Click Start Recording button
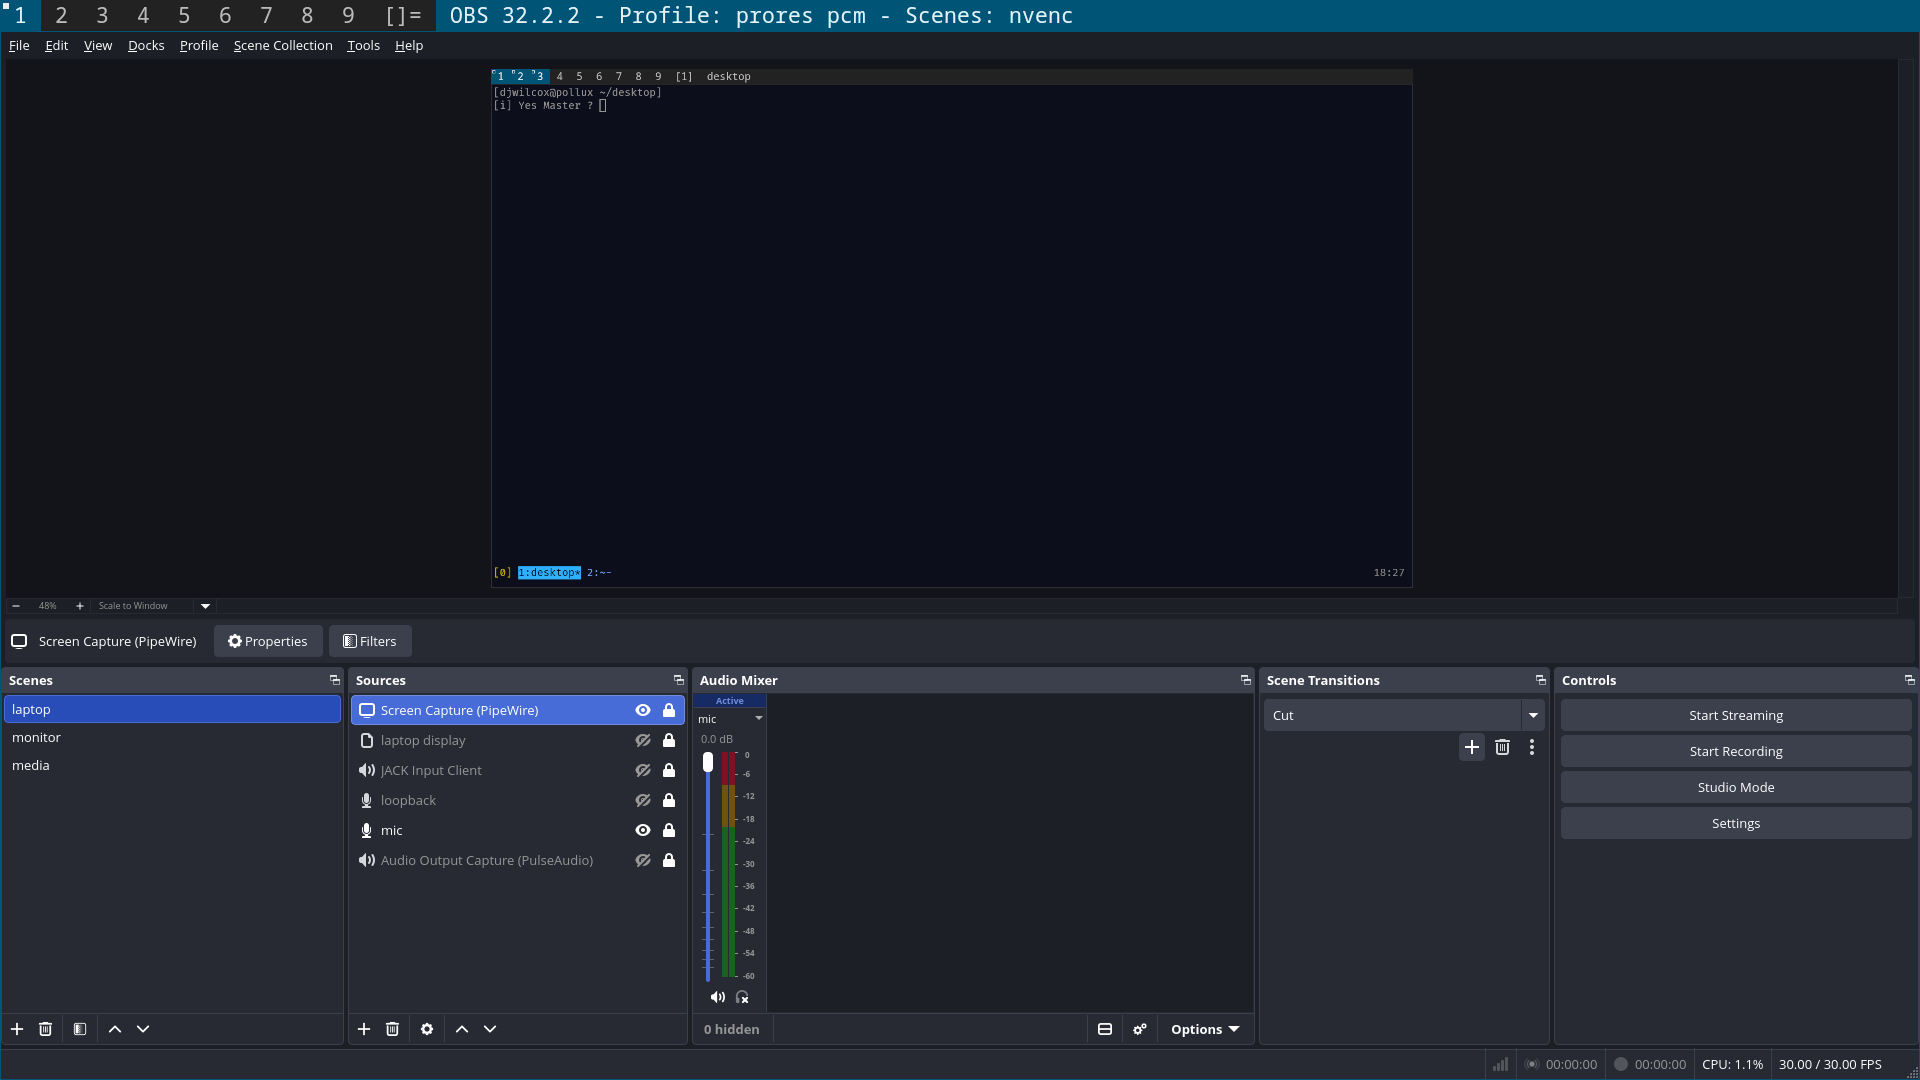Viewport: 1920px width, 1080px height. pos(1736,751)
